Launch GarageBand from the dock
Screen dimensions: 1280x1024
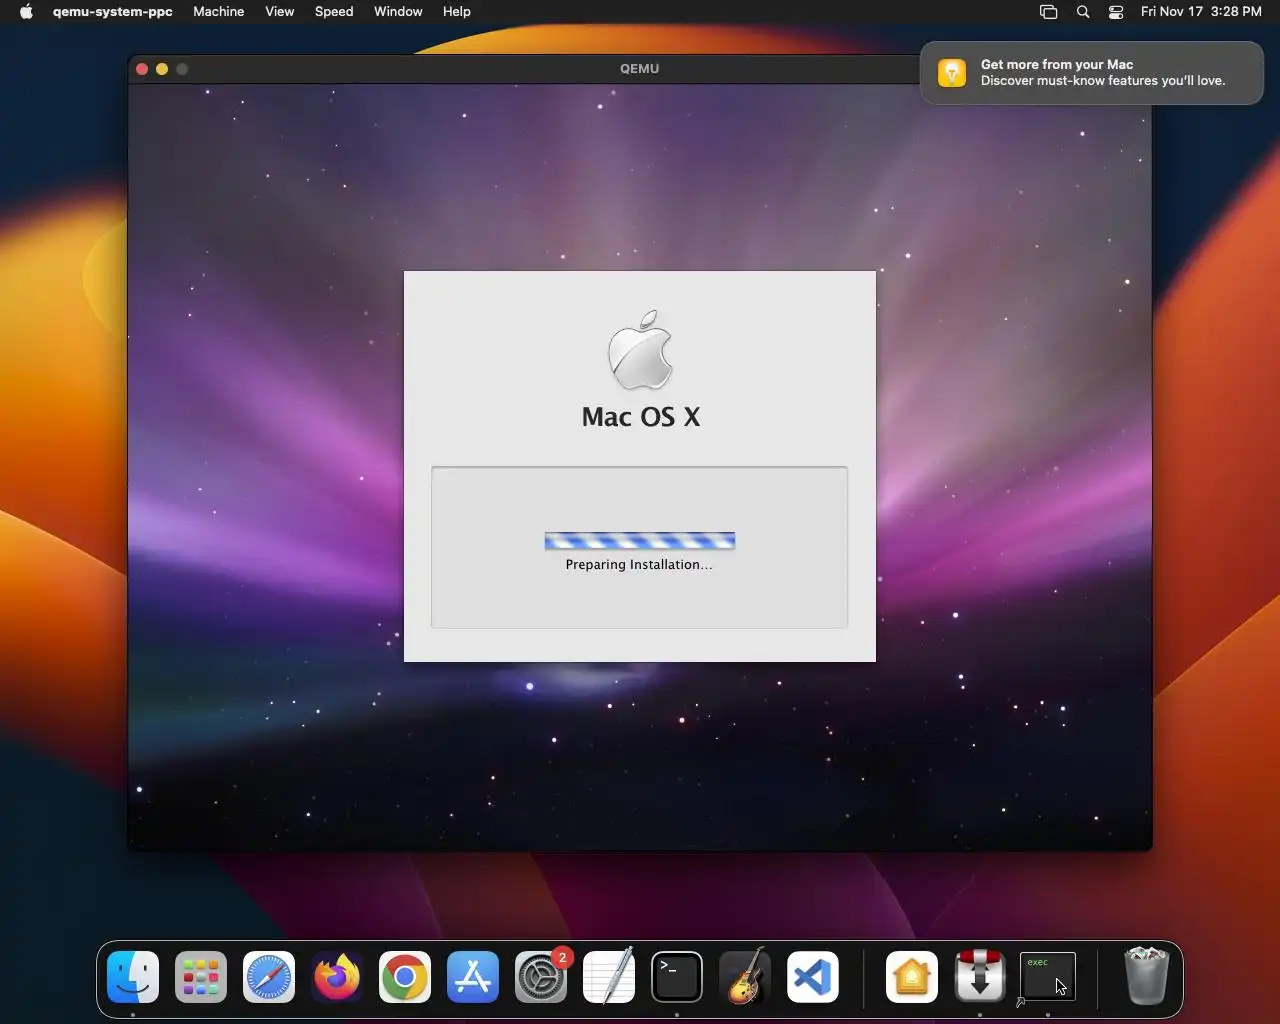click(x=745, y=977)
